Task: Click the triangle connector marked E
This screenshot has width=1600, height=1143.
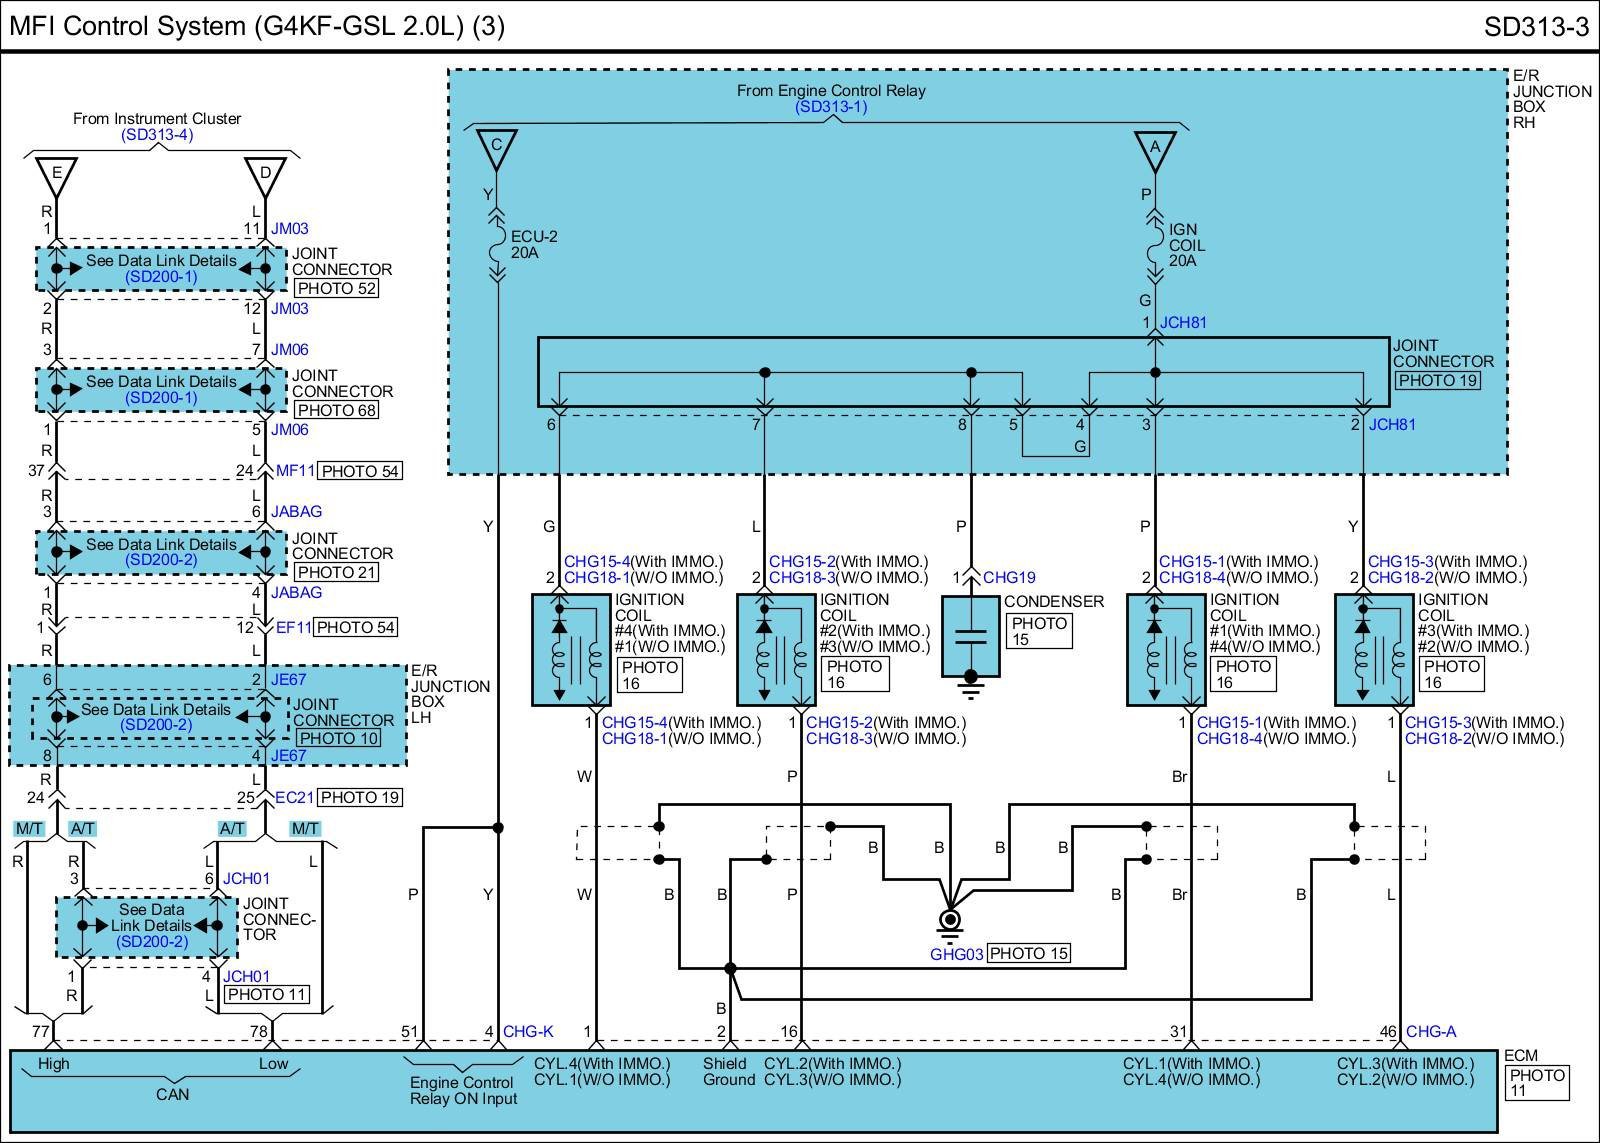Action: 57,174
